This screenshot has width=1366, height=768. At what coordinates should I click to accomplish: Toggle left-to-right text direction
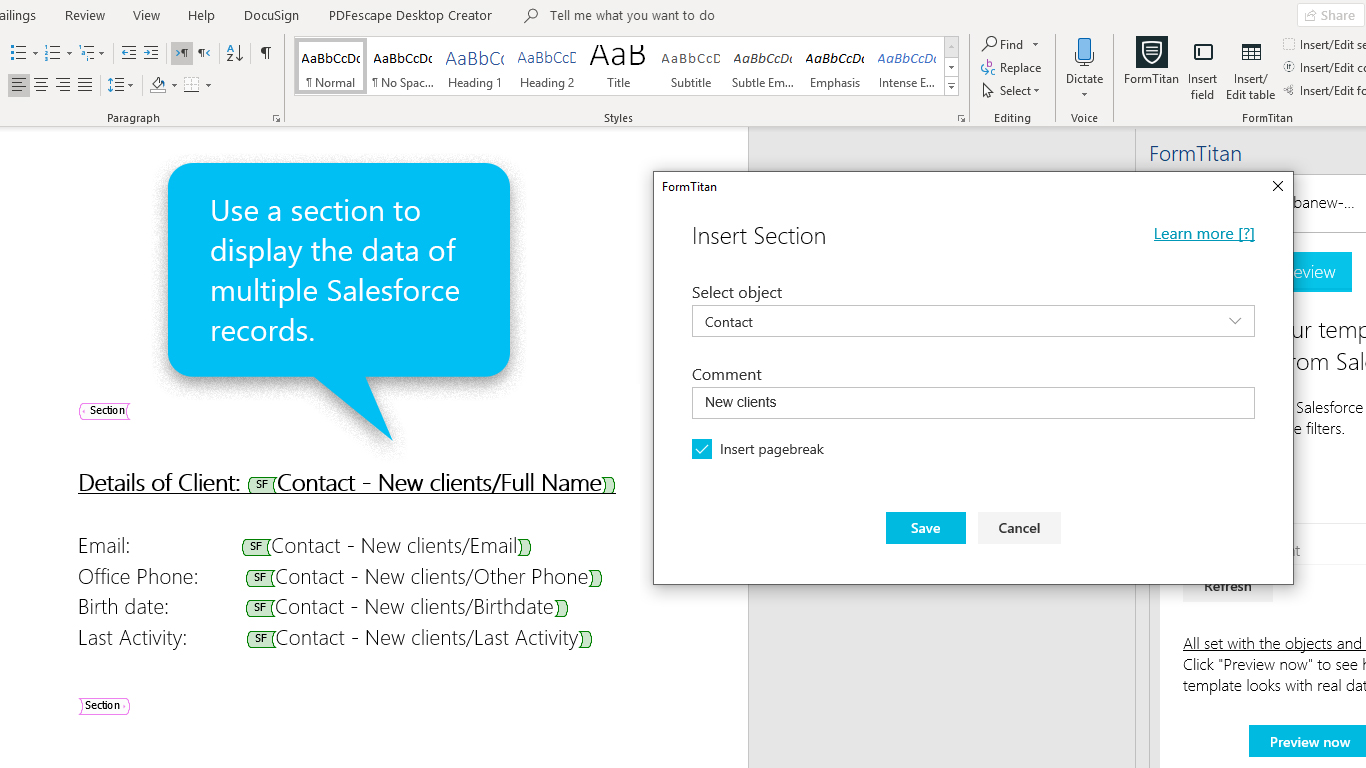[x=181, y=53]
